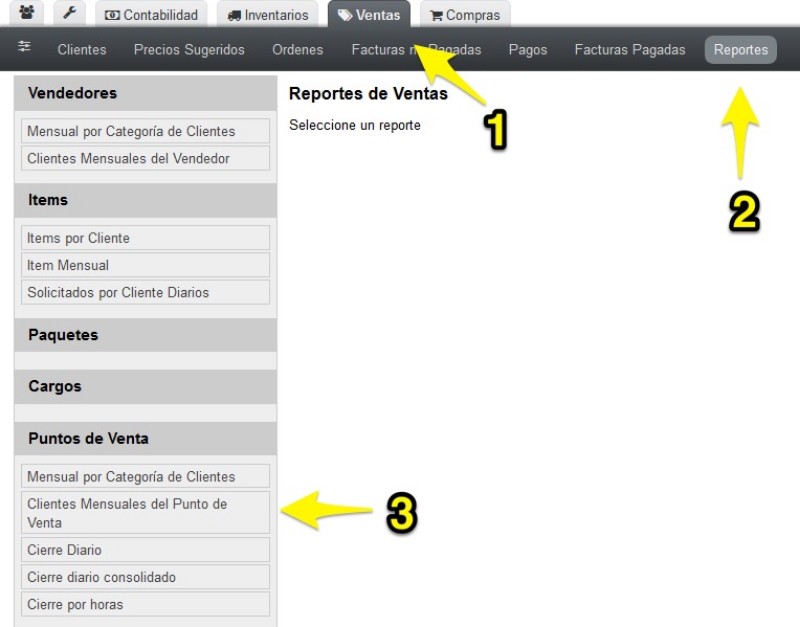Viewport: 800px width, 627px height.
Task: Open Puntos de Venta Mensual por Categoría report
Action: pyautogui.click(x=145, y=476)
